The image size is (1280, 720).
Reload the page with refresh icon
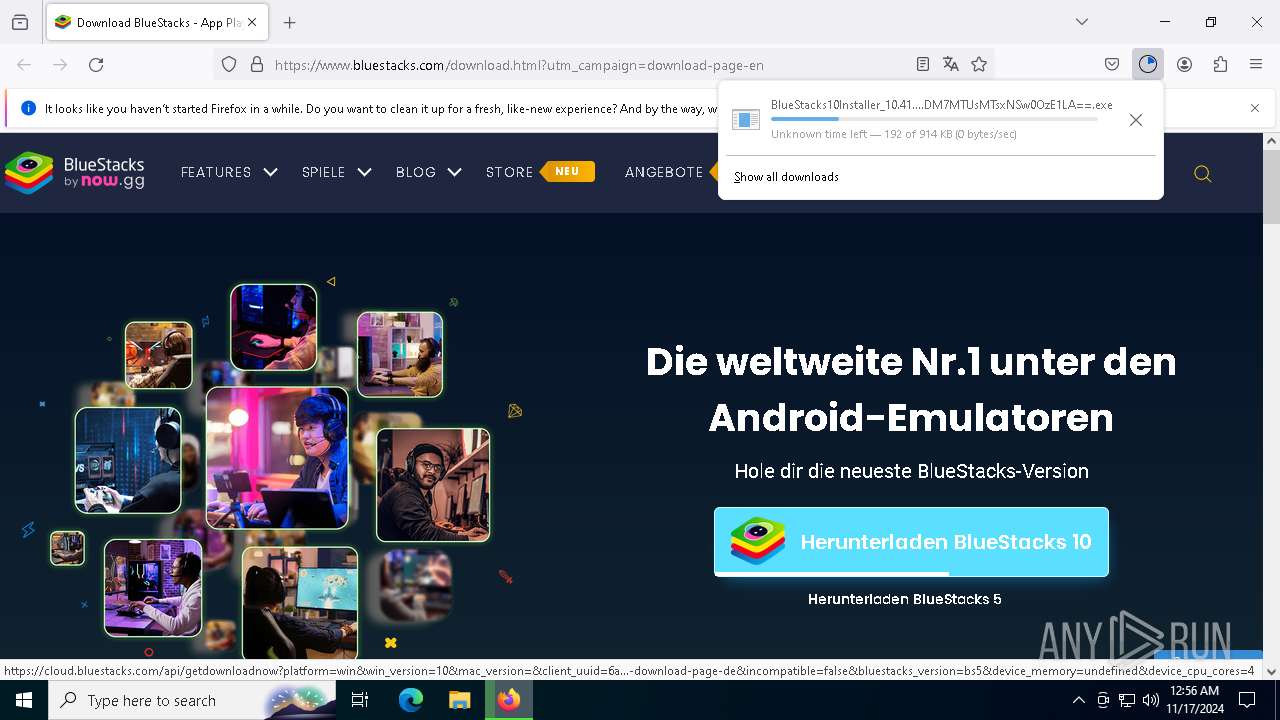point(96,65)
